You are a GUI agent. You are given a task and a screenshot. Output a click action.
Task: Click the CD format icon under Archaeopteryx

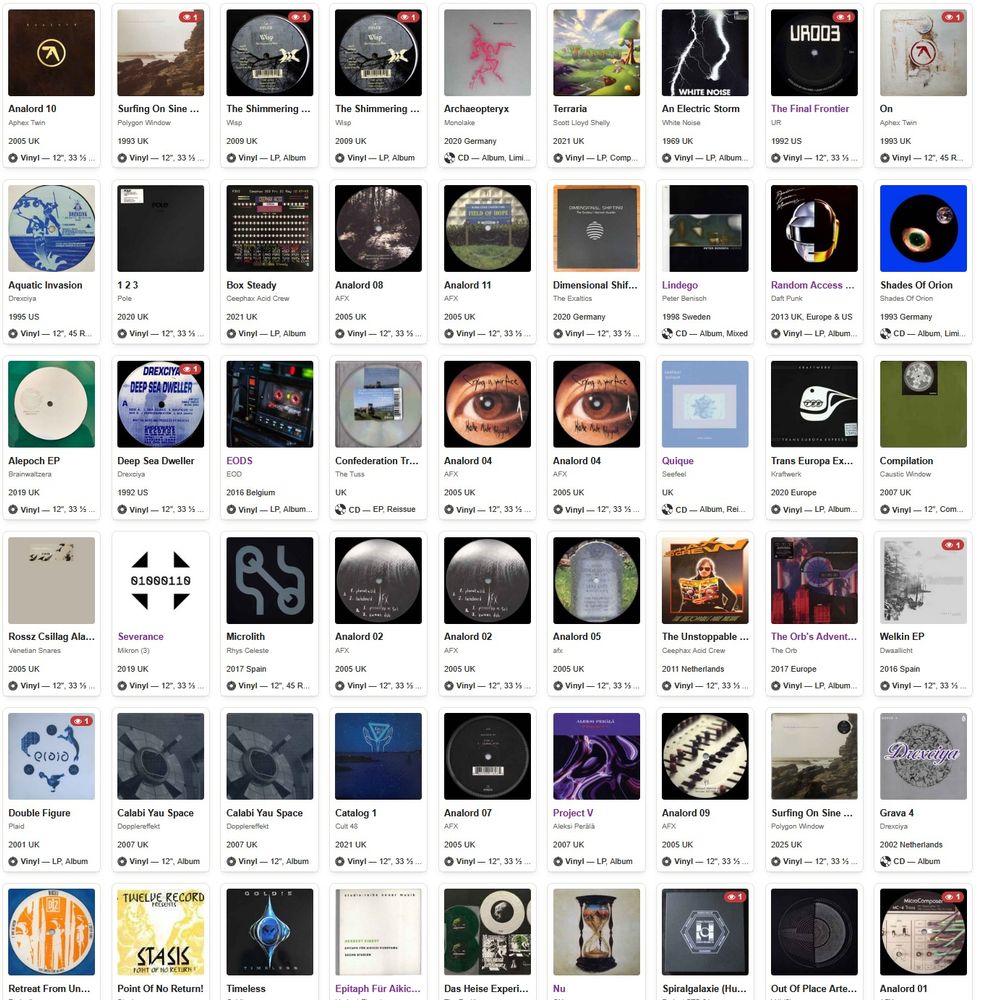point(449,158)
